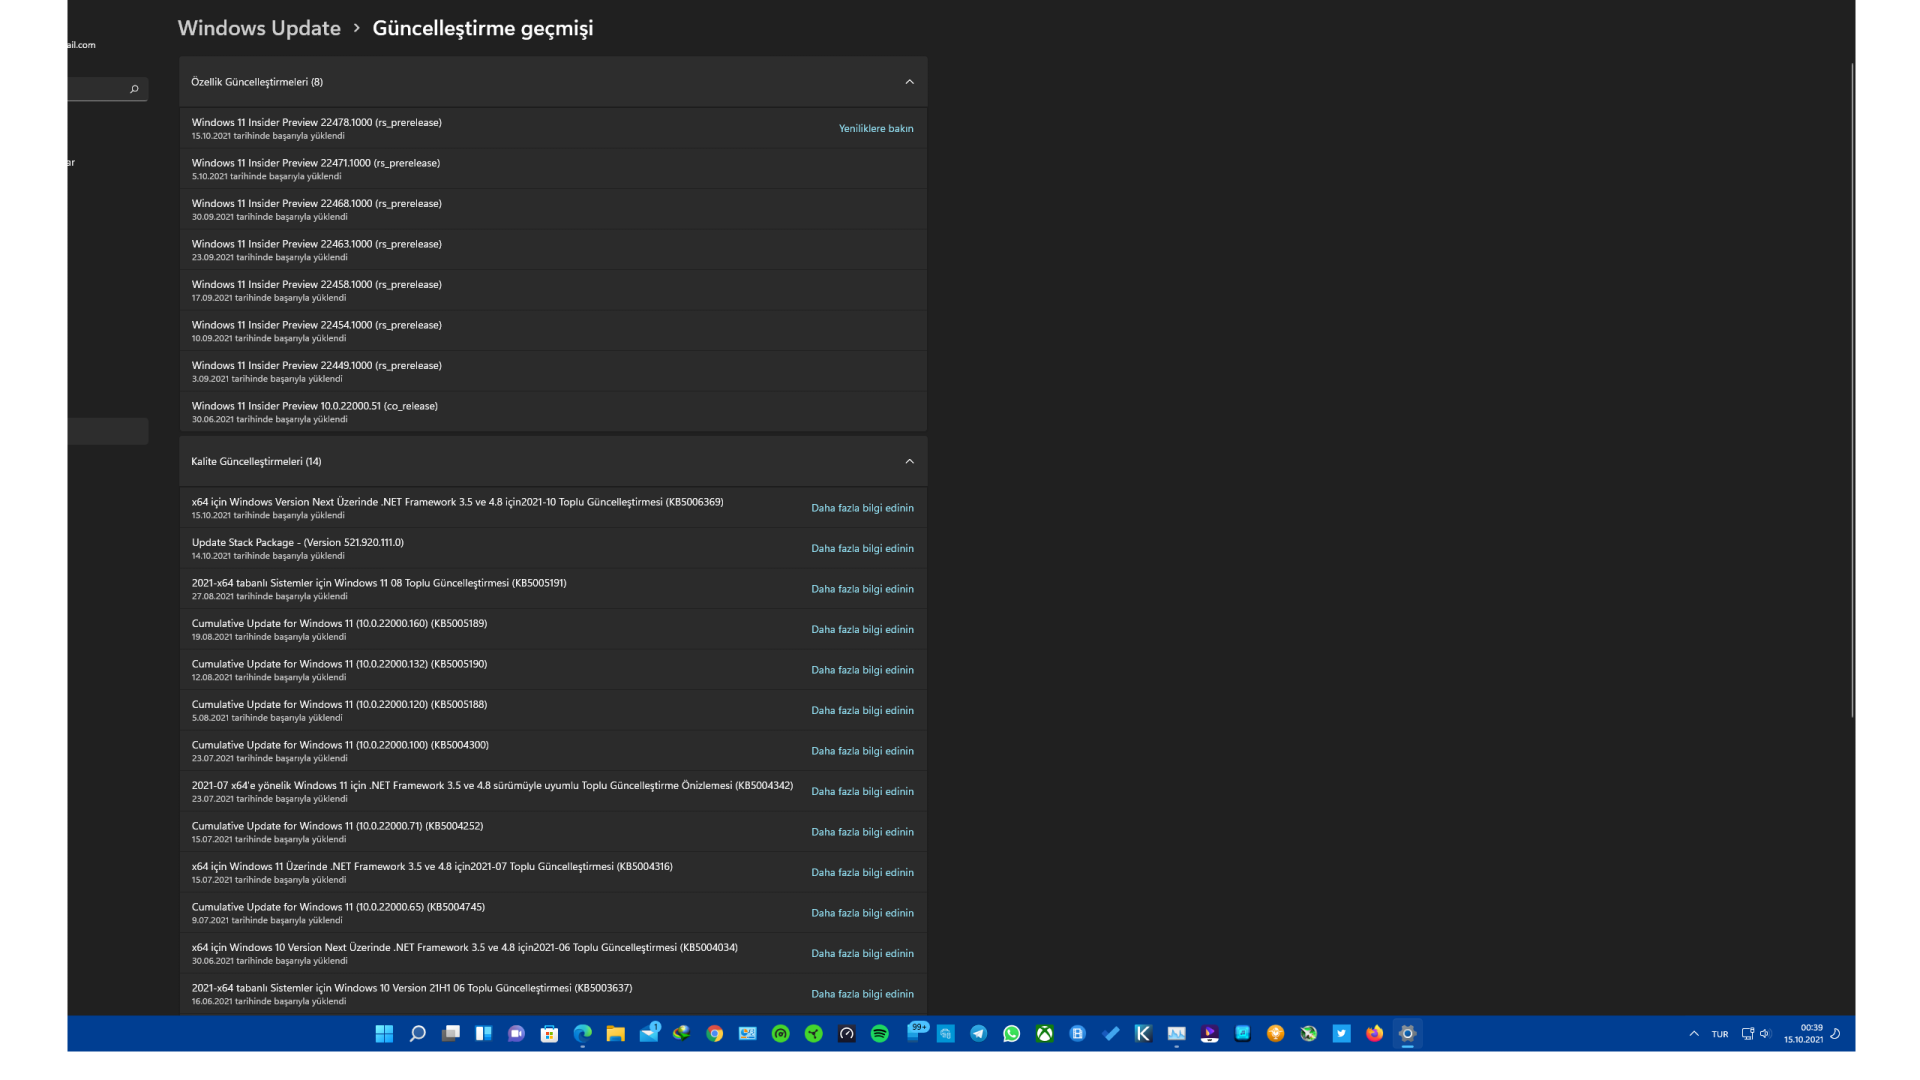Click the settings page vertical scrollbar
The image size is (1920, 1080).
[x=1852, y=390]
